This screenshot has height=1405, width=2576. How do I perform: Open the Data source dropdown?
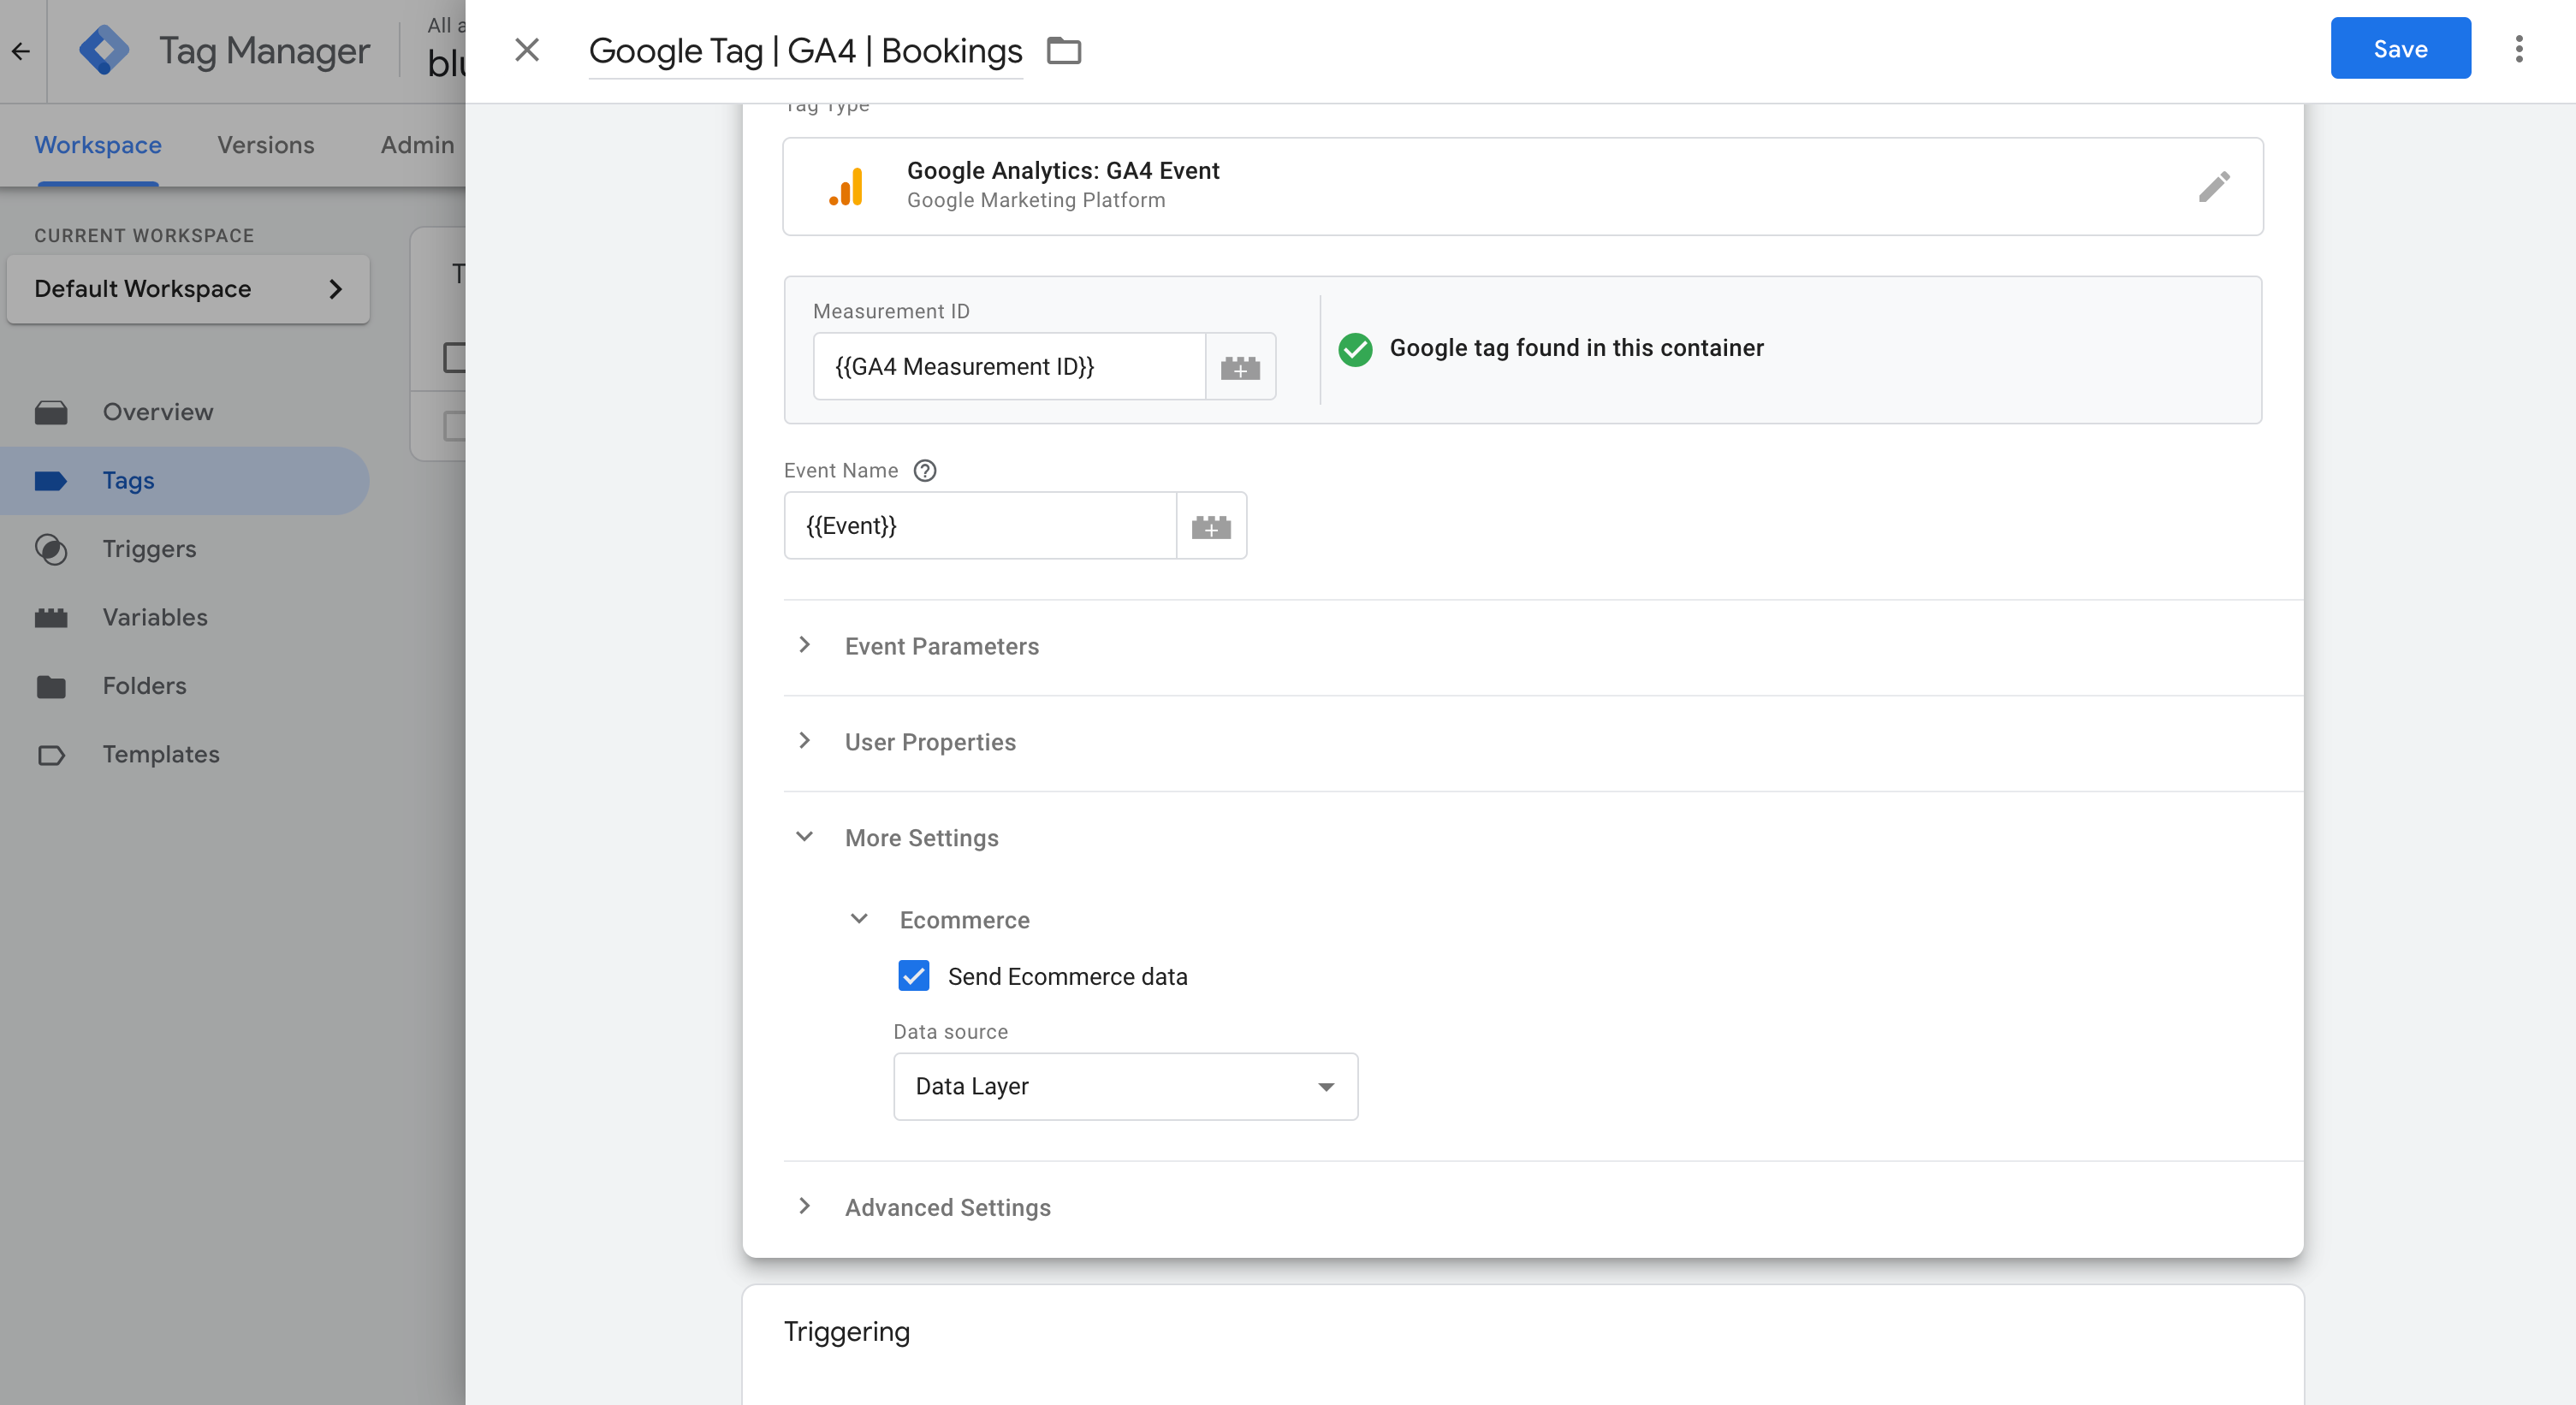(x=1125, y=1086)
